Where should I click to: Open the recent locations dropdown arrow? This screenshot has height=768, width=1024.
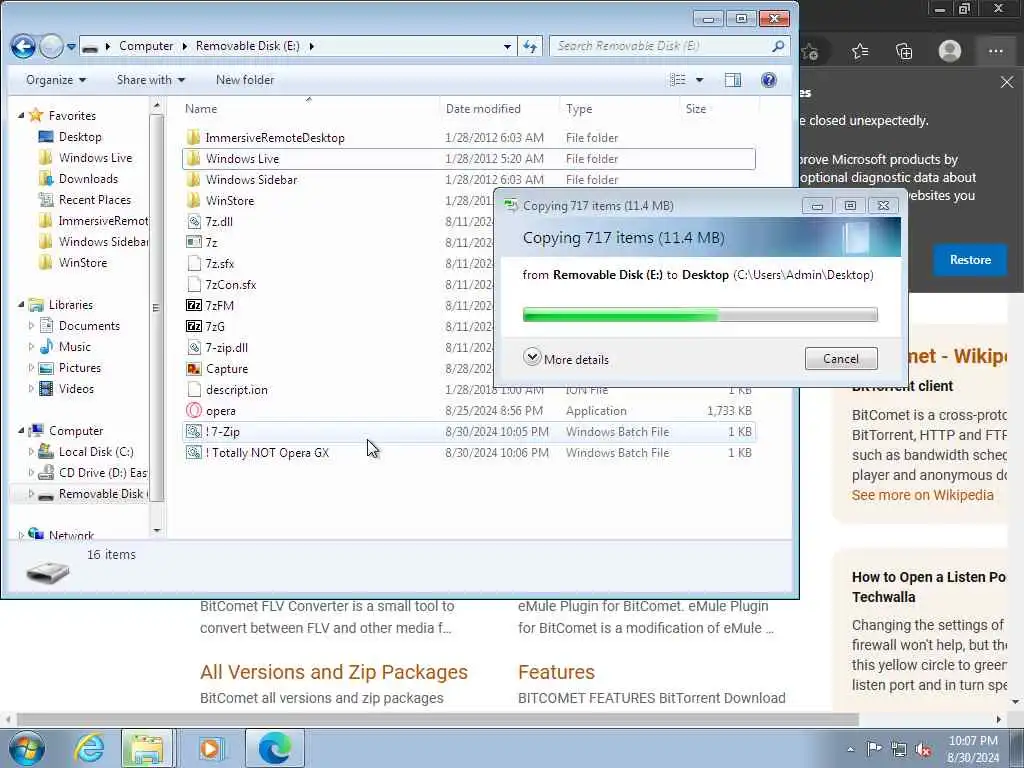click(71, 47)
